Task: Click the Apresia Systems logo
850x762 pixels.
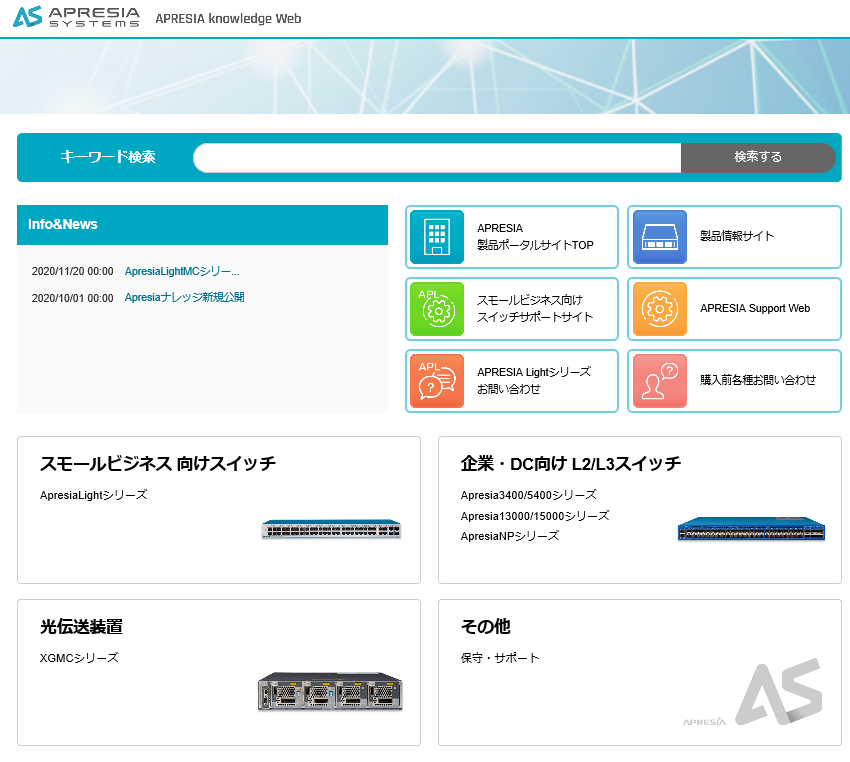Action: pos(76,17)
